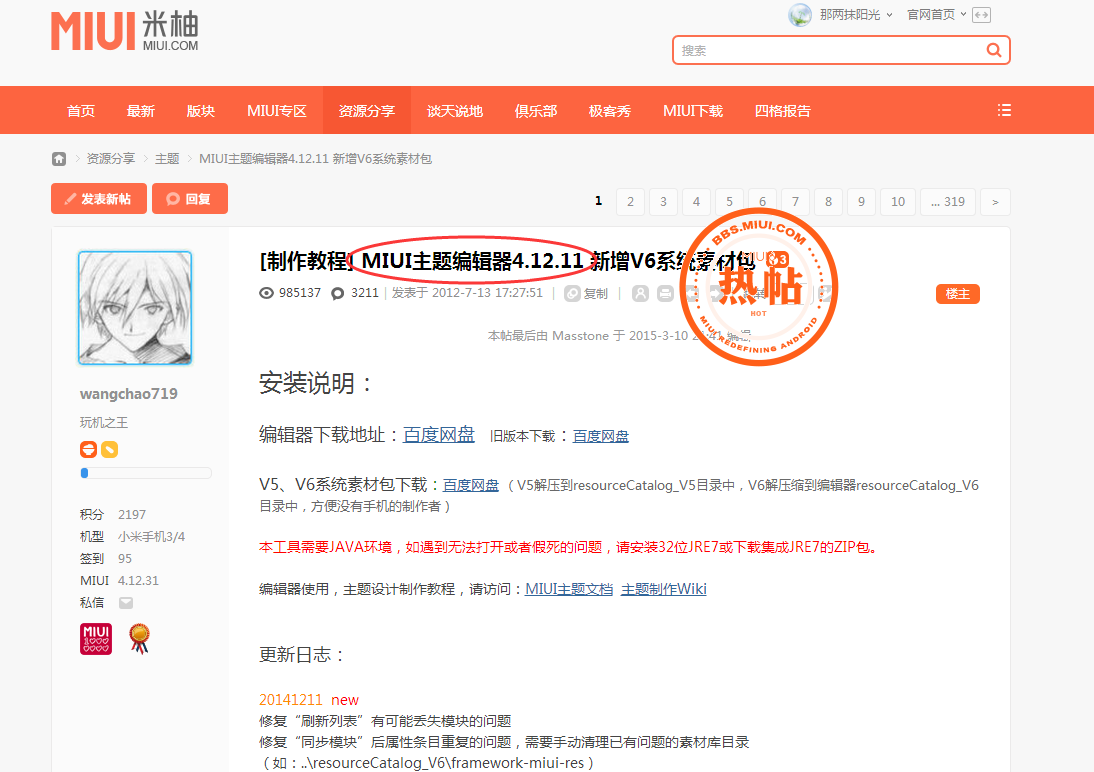Open 版块 nav tab
Screen dimensions: 1094x772
tap(200, 110)
